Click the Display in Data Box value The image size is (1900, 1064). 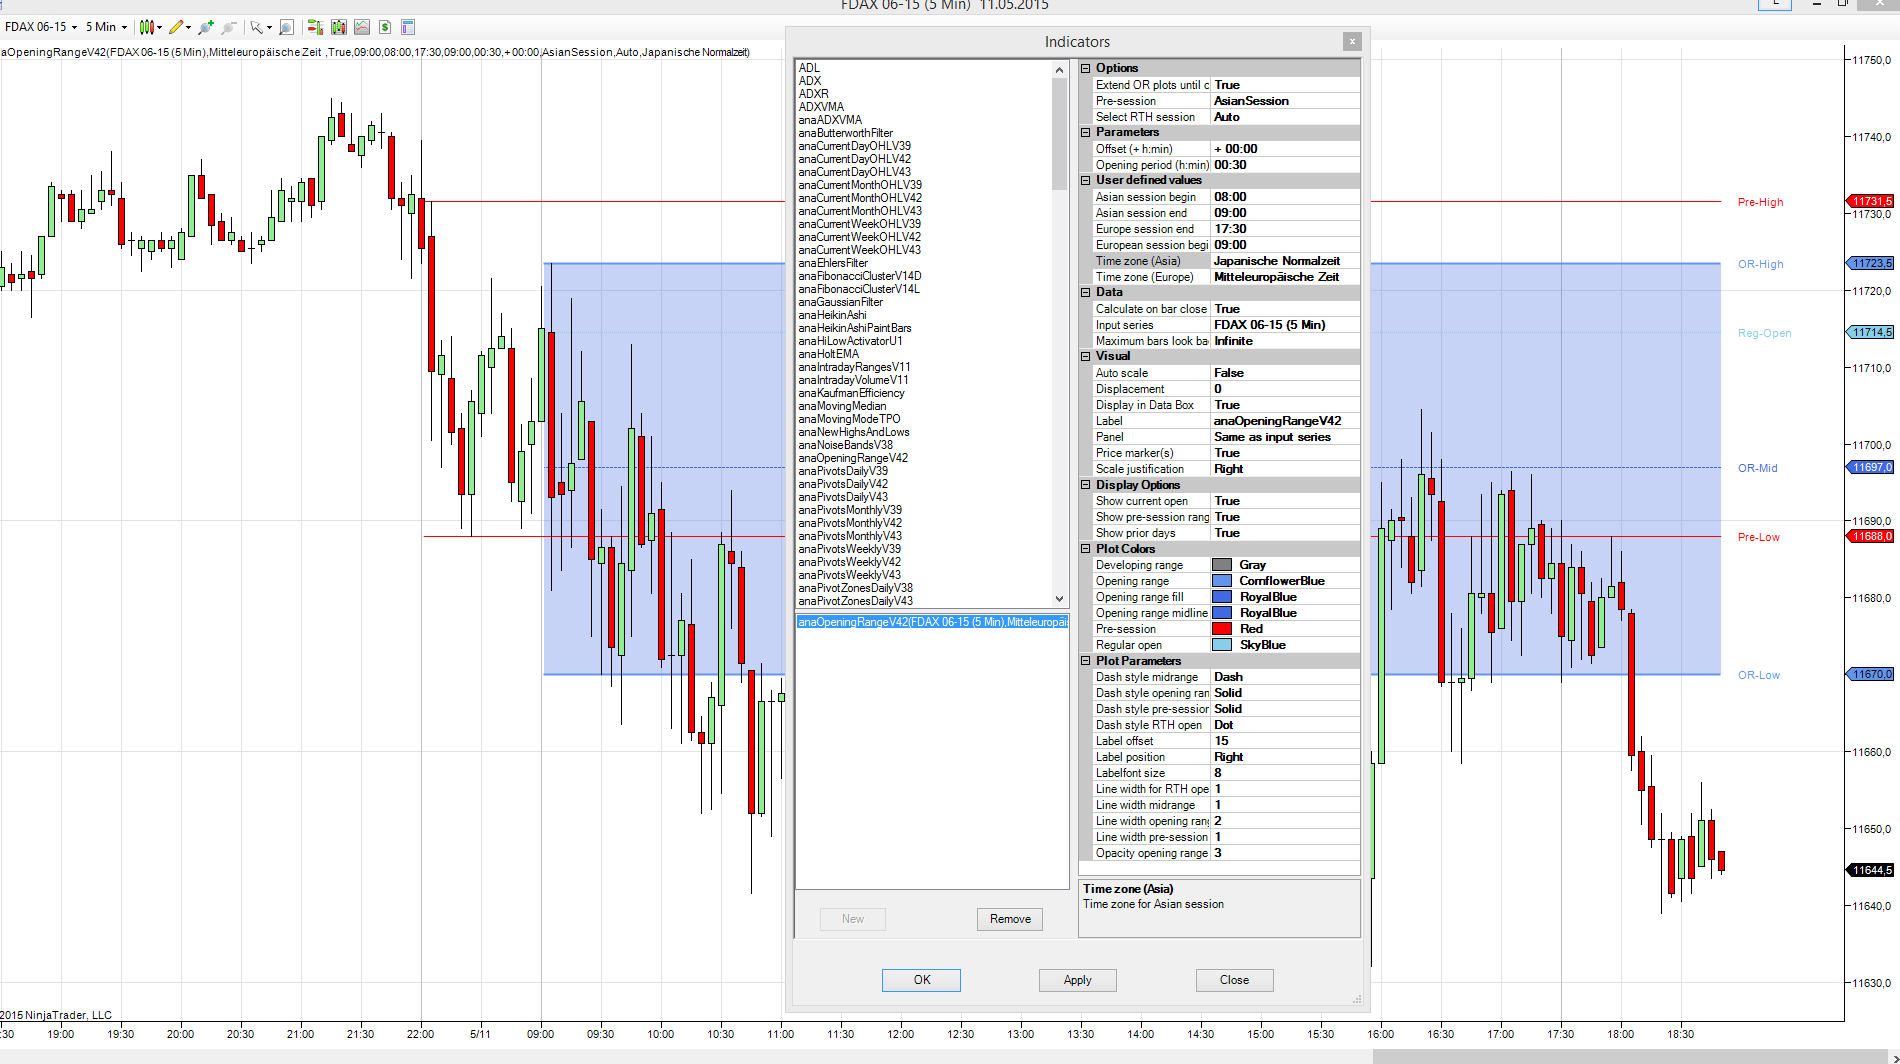(x=1285, y=405)
